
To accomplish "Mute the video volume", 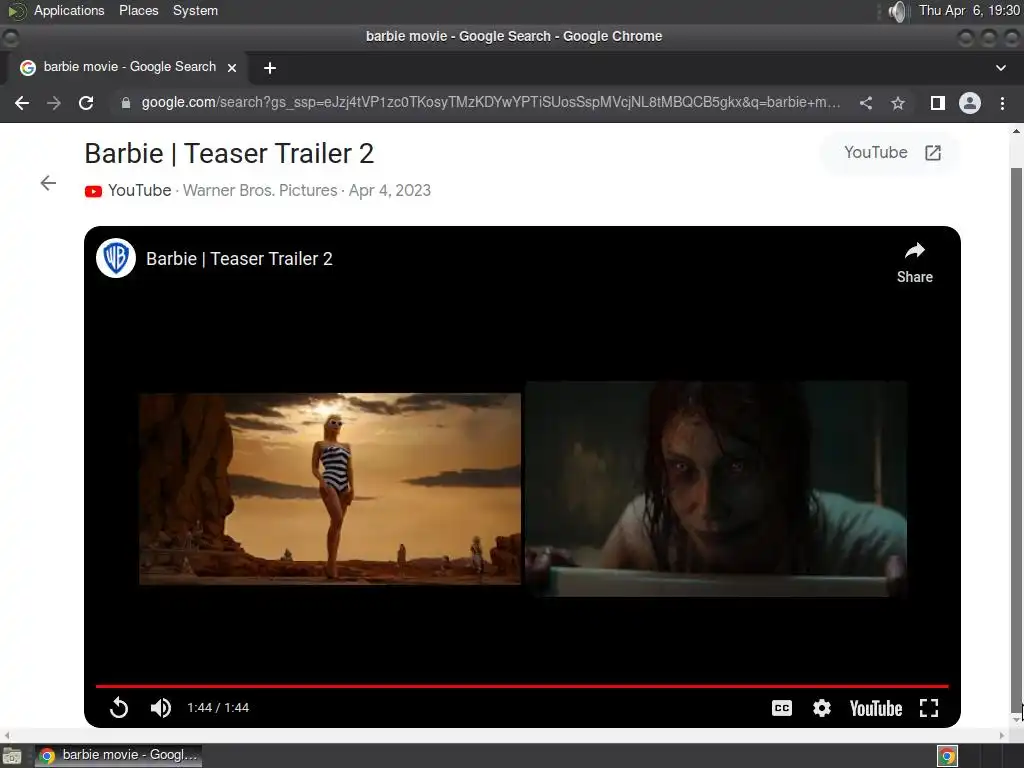I will click(x=161, y=707).
